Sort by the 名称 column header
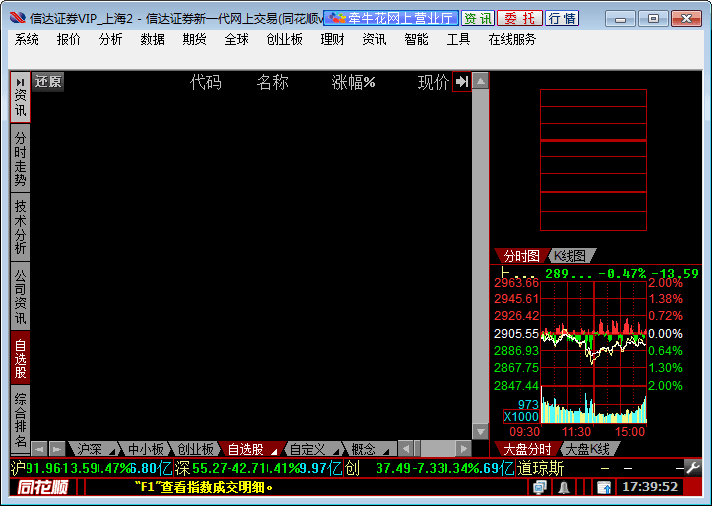Viewport: 712px width, 506px height. [x=272, y=82]
